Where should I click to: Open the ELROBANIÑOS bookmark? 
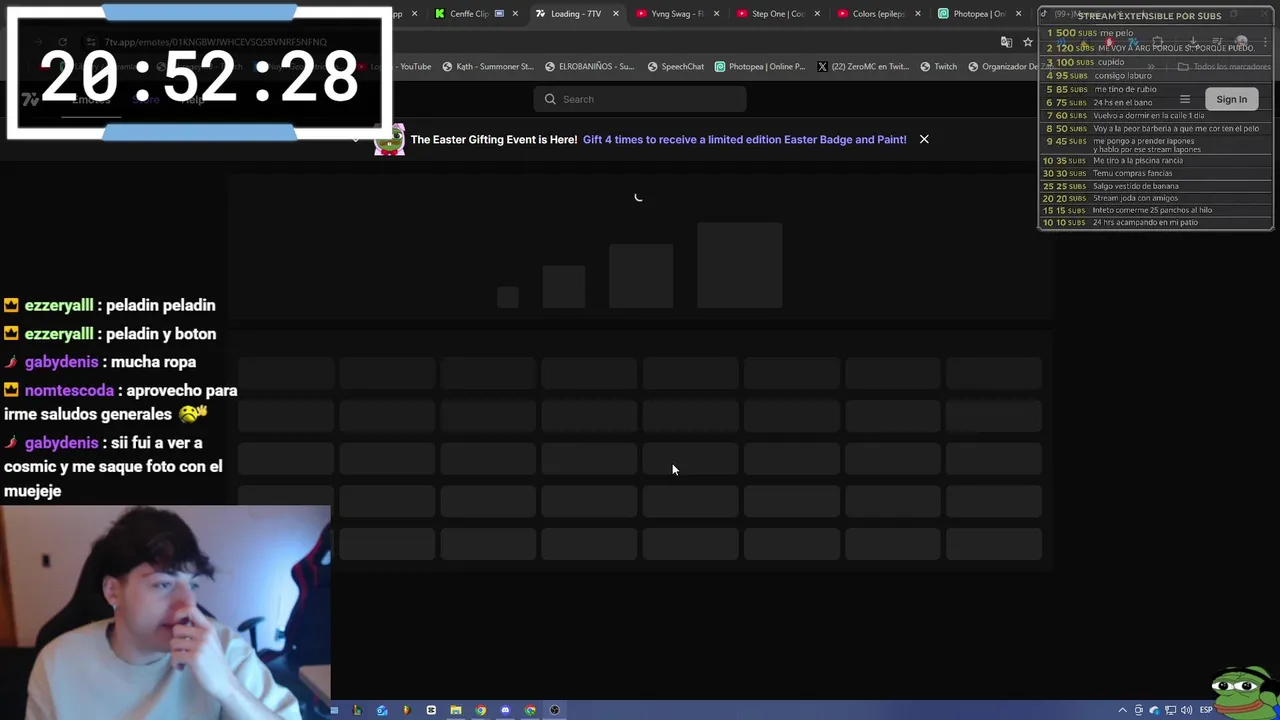tap(590, 67)
